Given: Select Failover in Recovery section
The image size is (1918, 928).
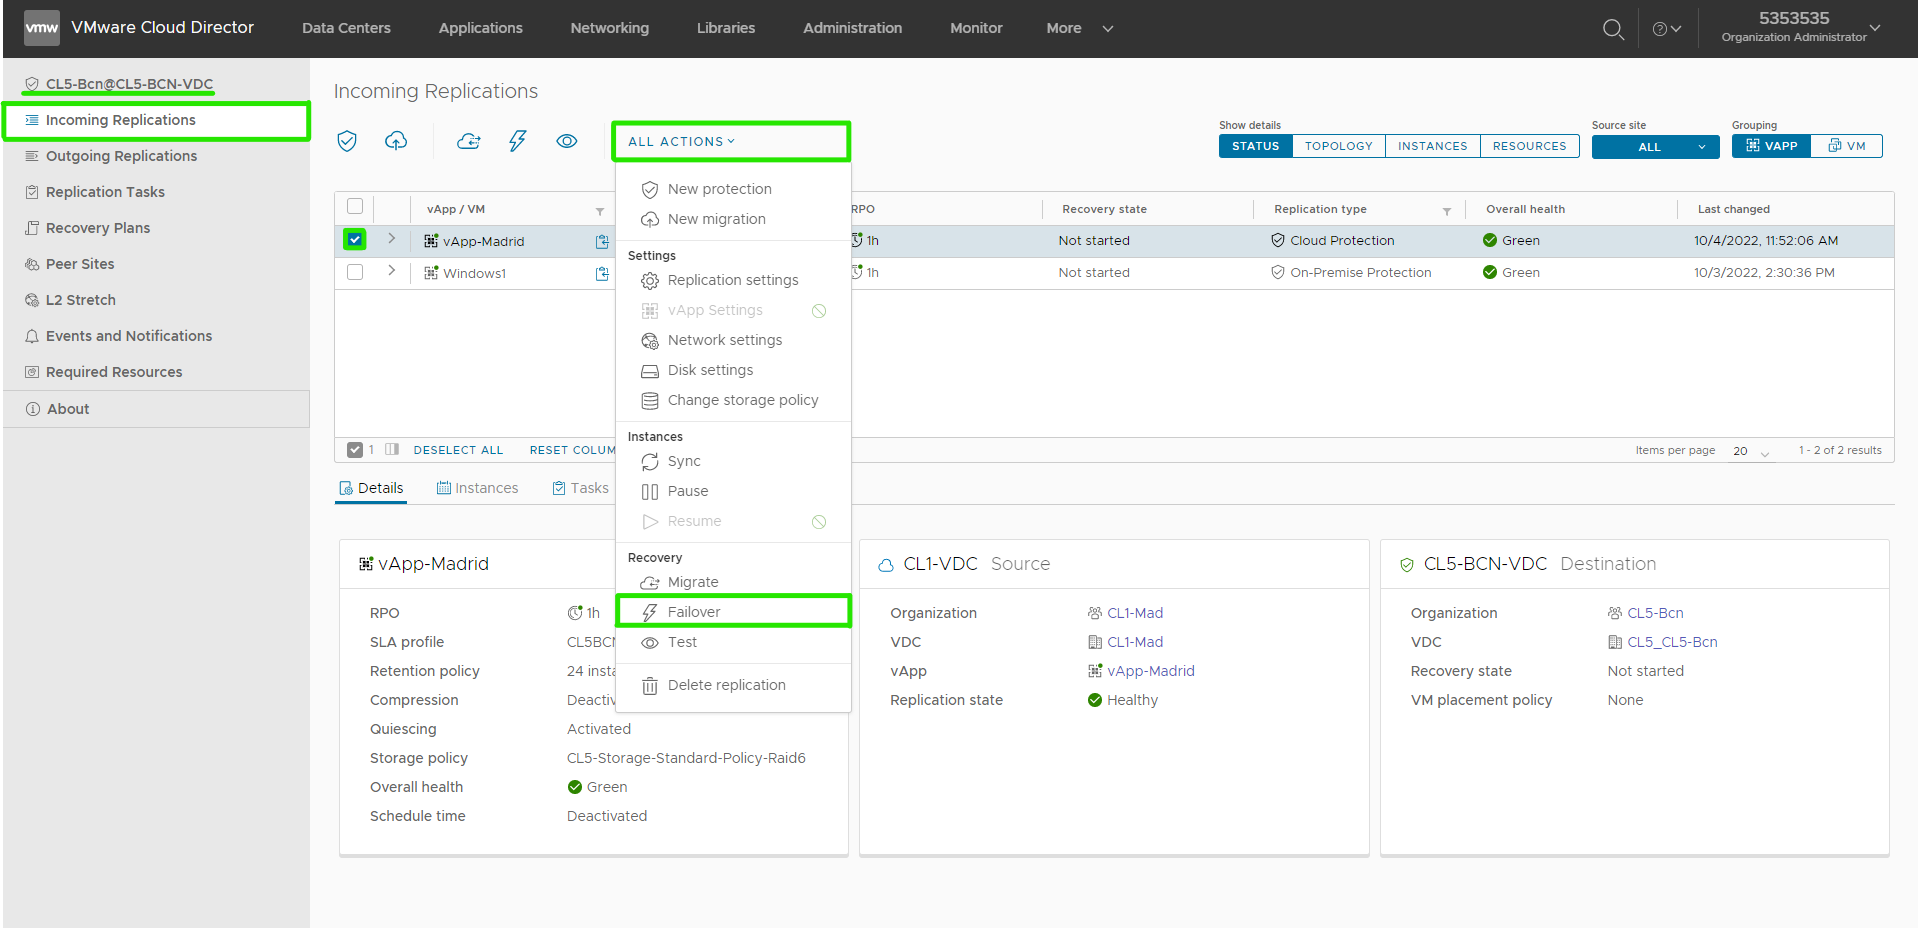Looking at the screenshot, I should coord(733,612).
